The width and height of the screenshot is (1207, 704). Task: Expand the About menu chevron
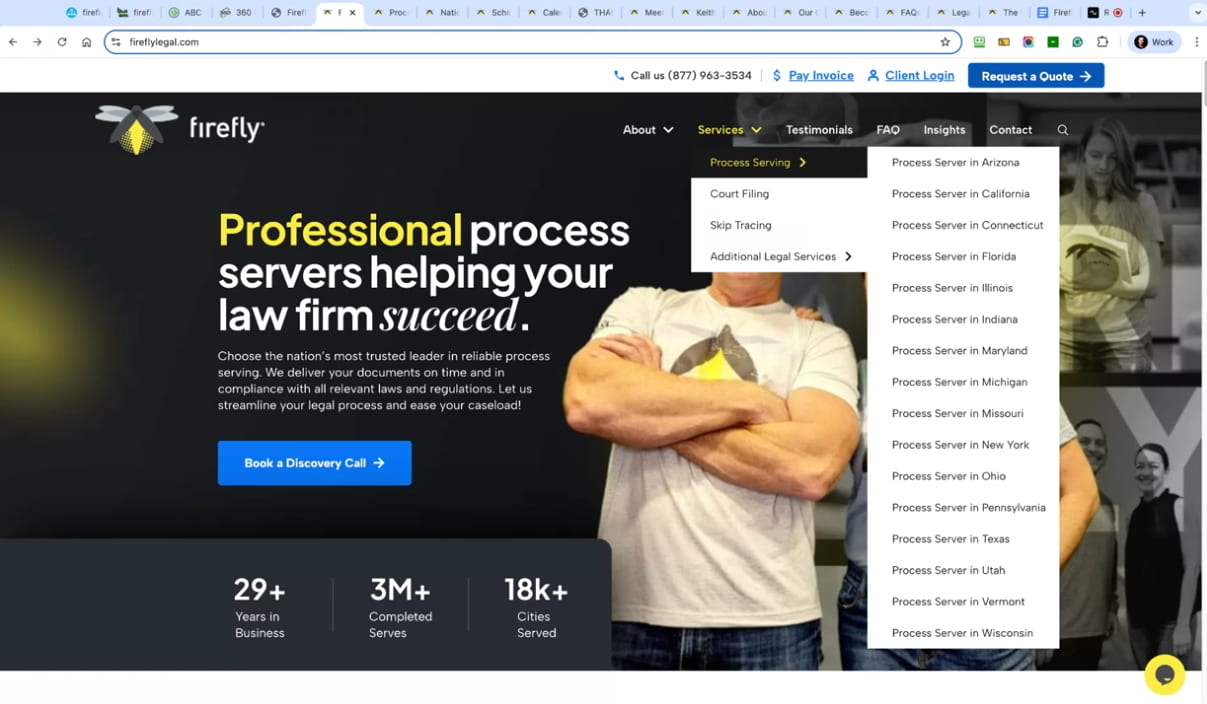[x=668, y=130]
